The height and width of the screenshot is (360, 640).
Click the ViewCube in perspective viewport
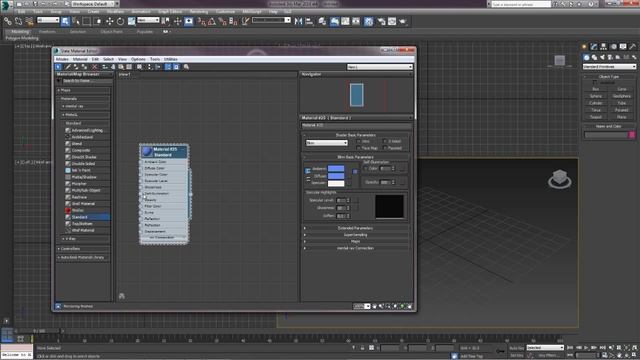tap(559, 179)
